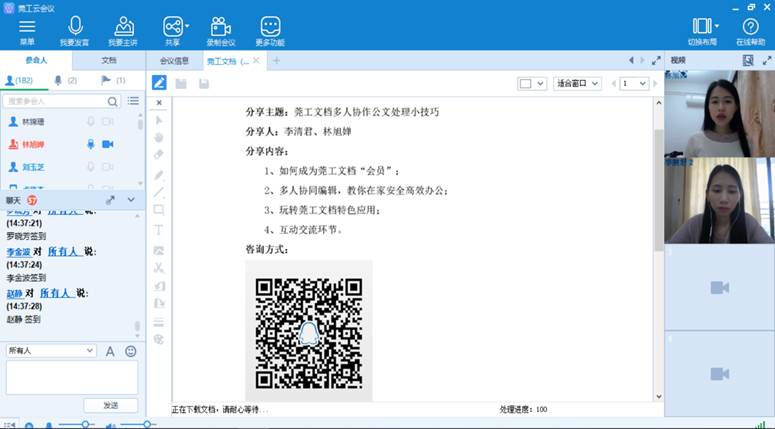The height and width of the screenshot is (429, 775).
Task: Click the chat font format A icon
Action: (x=110, y=351)
